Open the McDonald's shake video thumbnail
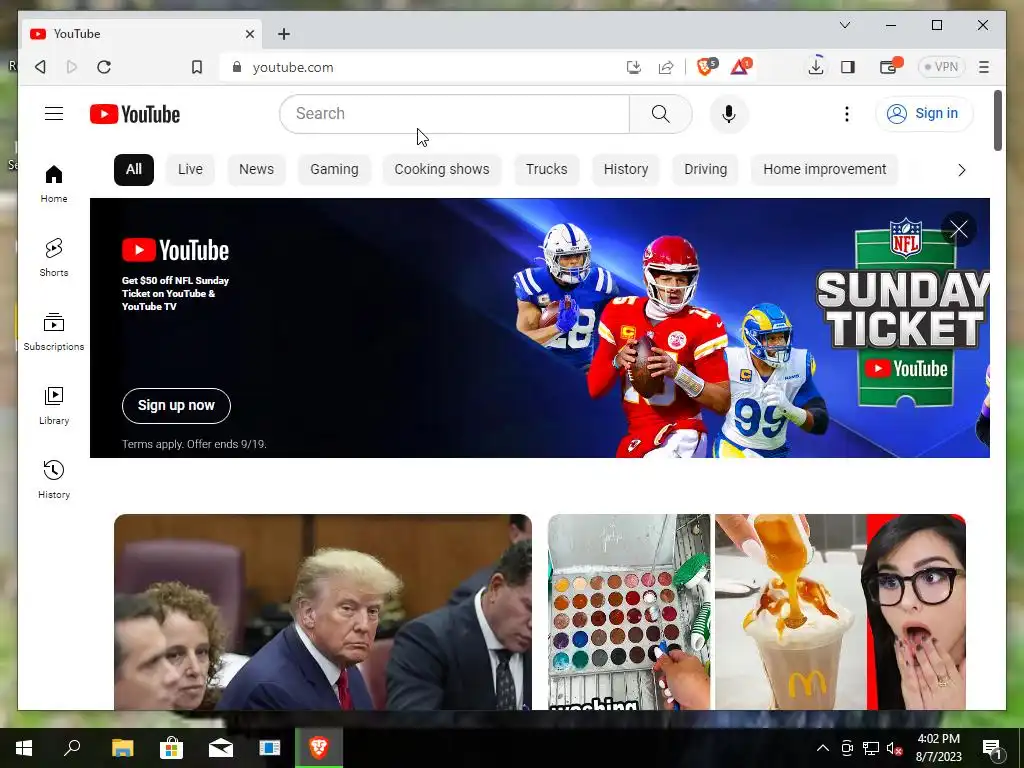The width and height of the screenshot is (1024, 768). 756,612
